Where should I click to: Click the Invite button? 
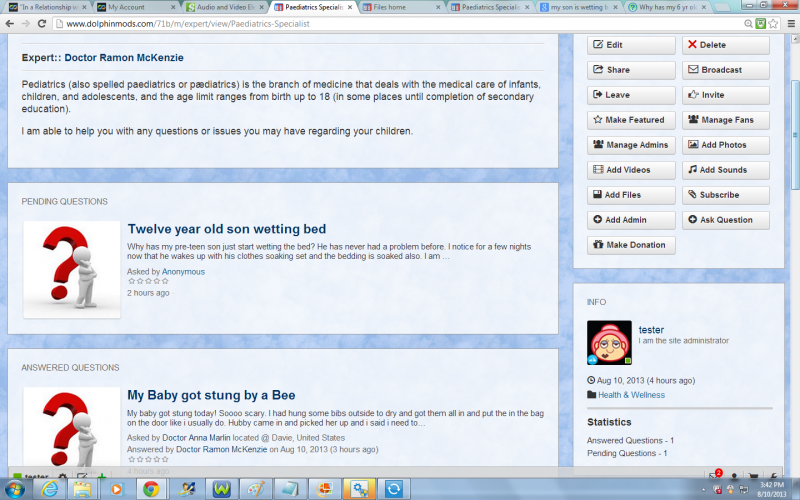click(726, 95)
